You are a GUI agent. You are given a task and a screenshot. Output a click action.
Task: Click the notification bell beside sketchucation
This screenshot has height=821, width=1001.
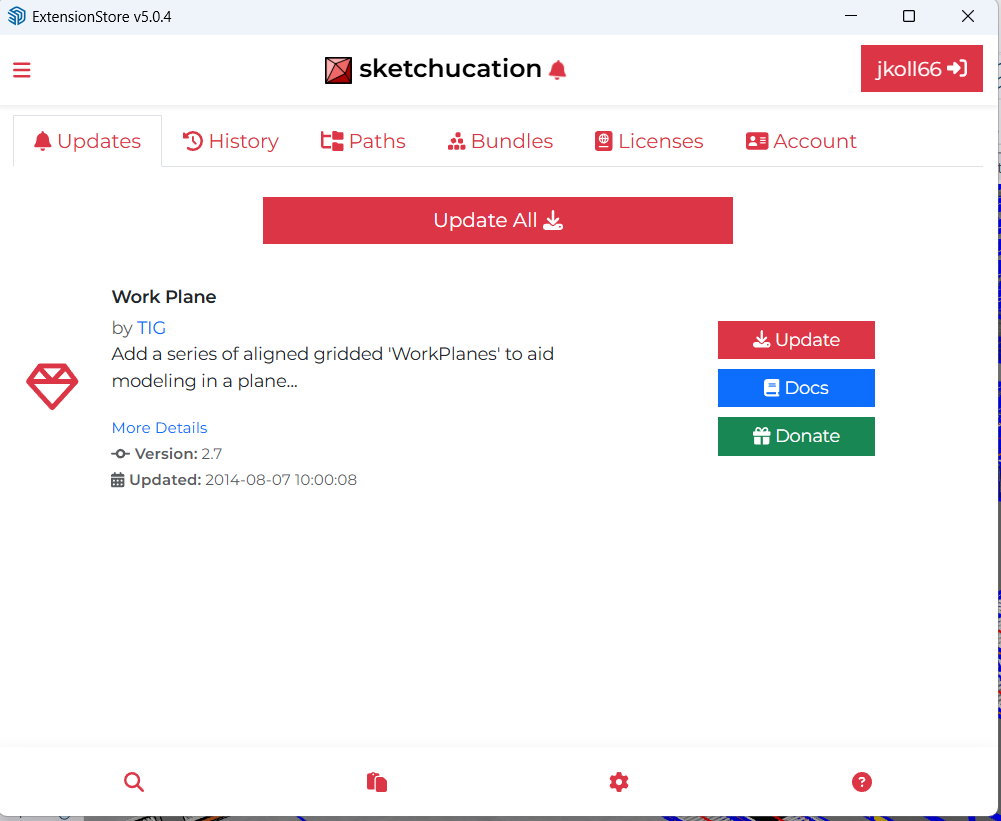click(x=558, y=69)
